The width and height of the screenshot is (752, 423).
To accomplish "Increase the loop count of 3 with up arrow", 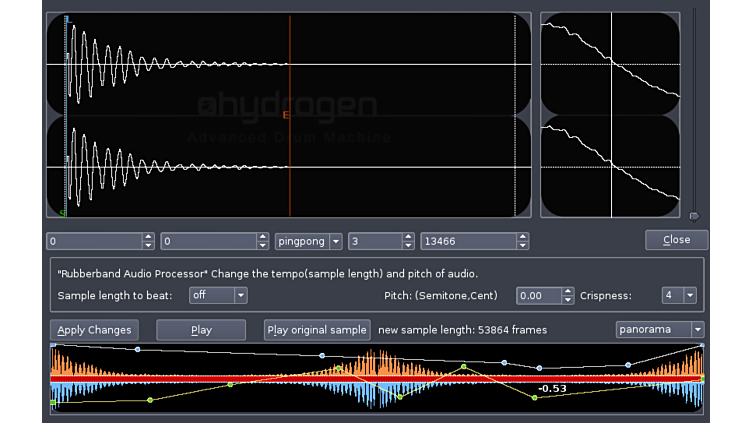I will click(408, 237).
